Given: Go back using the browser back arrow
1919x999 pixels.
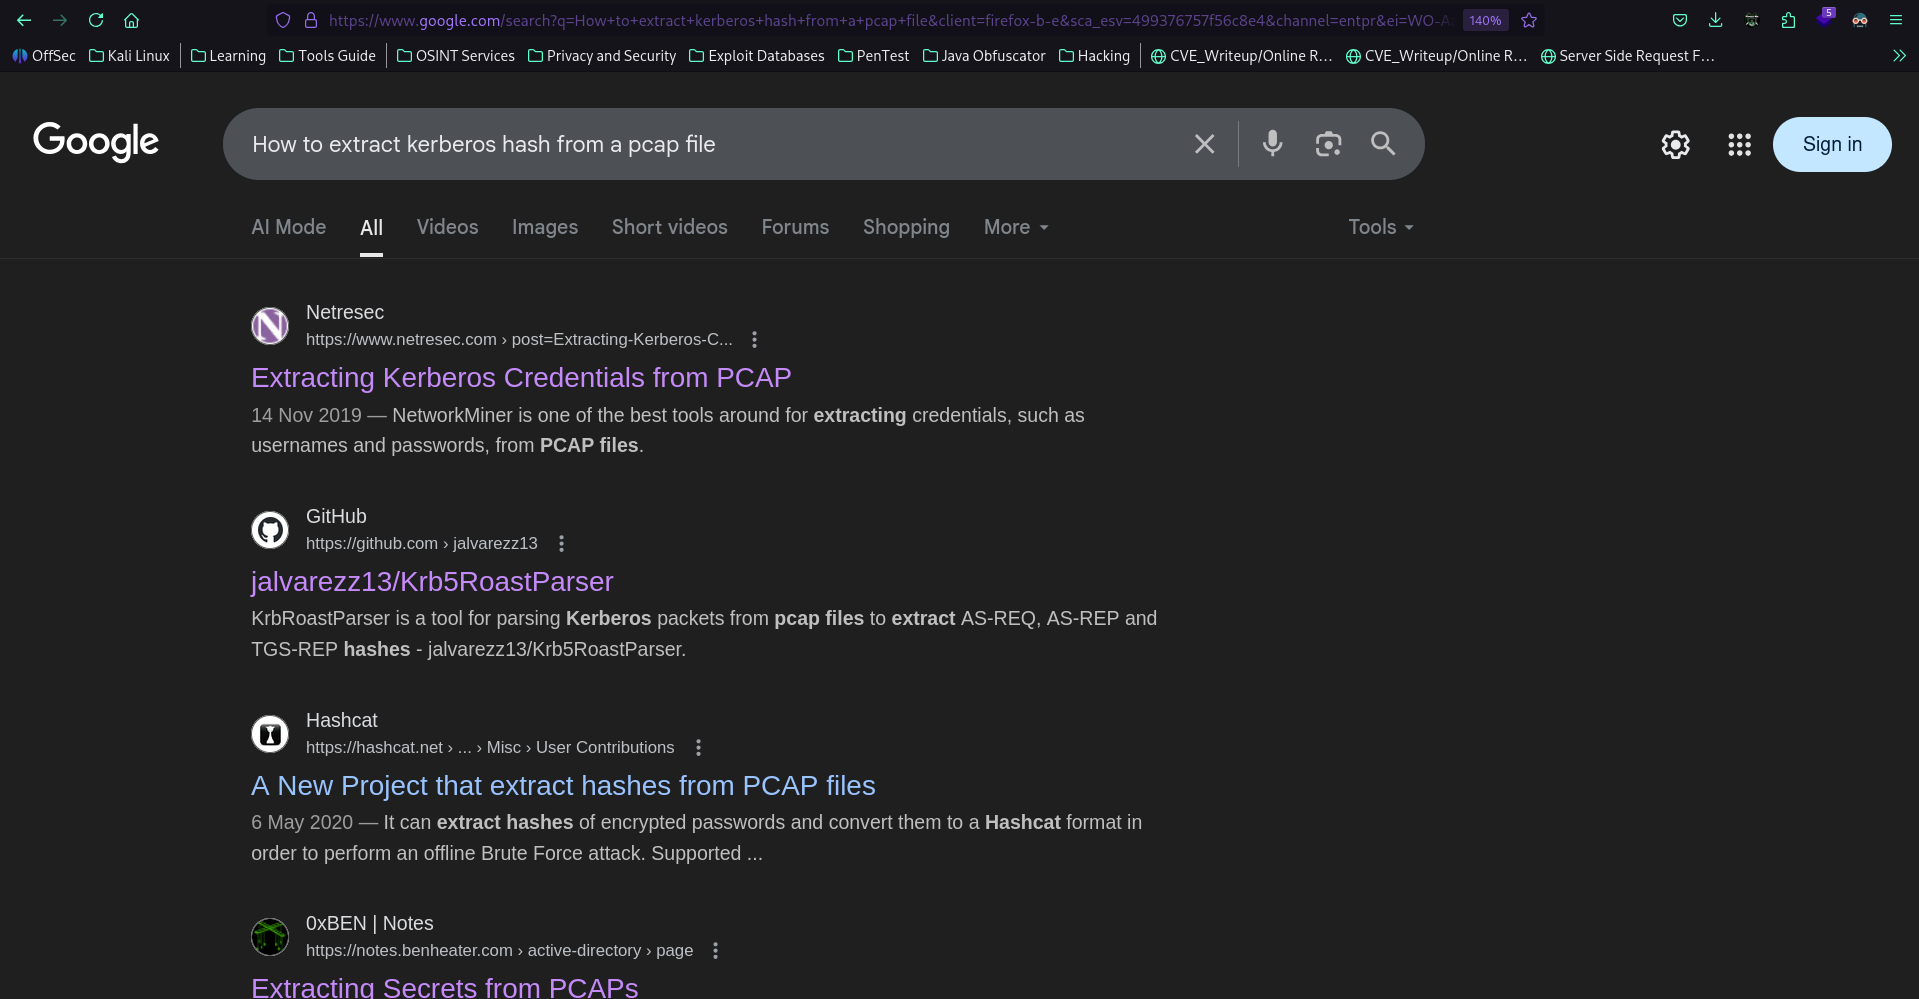Looking at the screenshot, I should point(24,20).
